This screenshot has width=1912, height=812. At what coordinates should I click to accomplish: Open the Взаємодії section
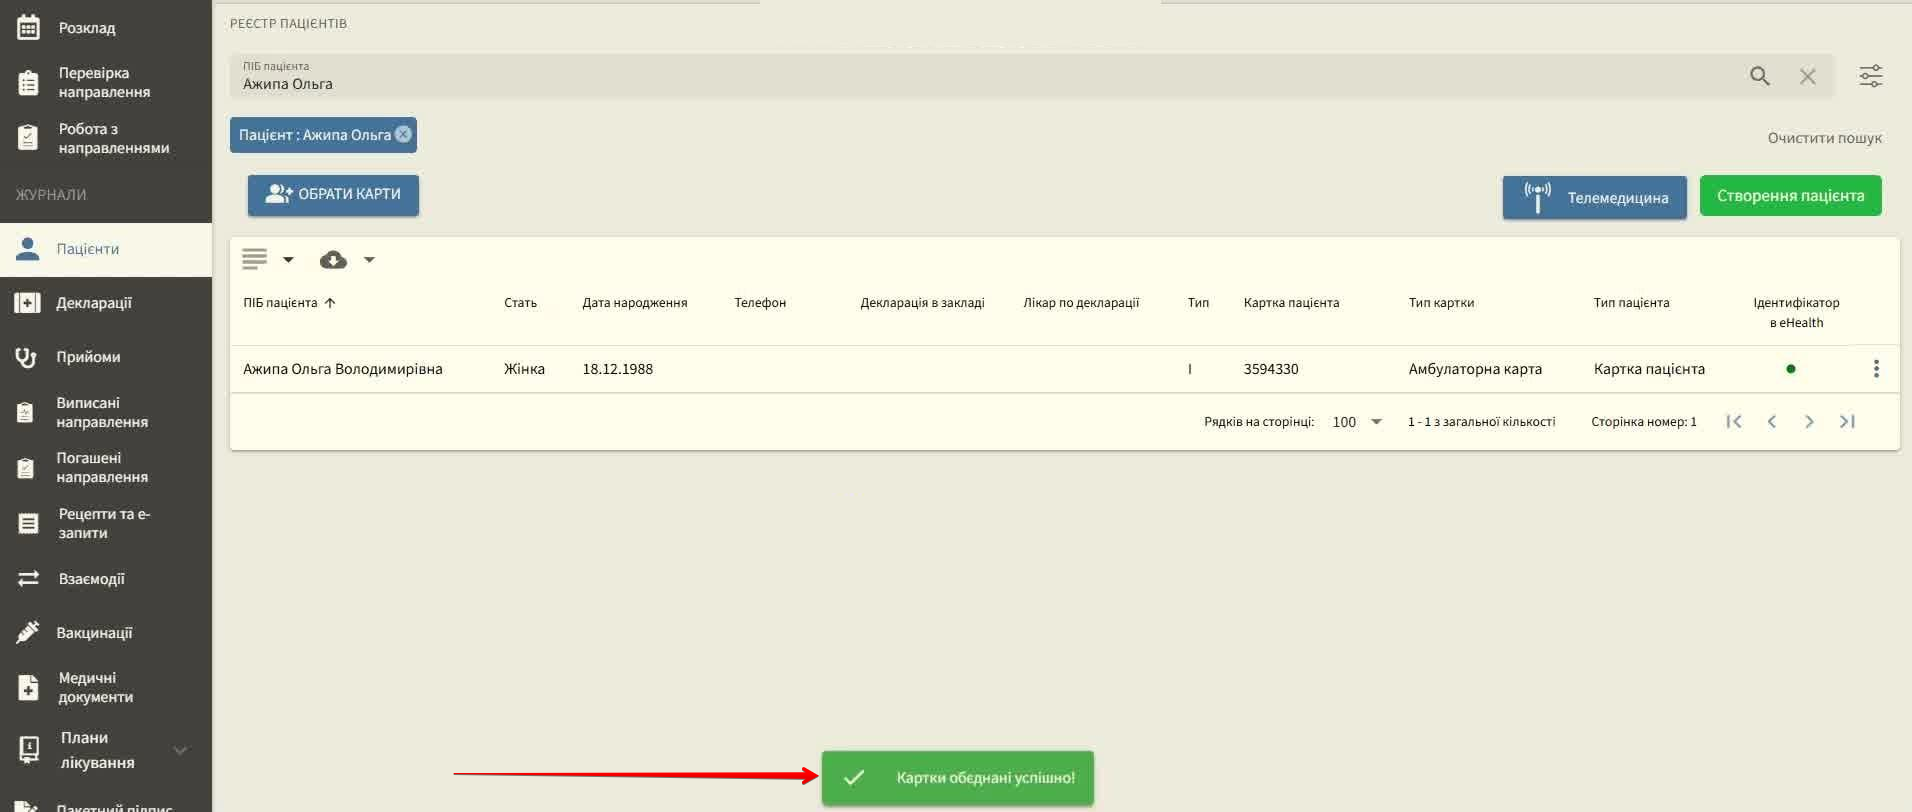(x=106, y=579)
